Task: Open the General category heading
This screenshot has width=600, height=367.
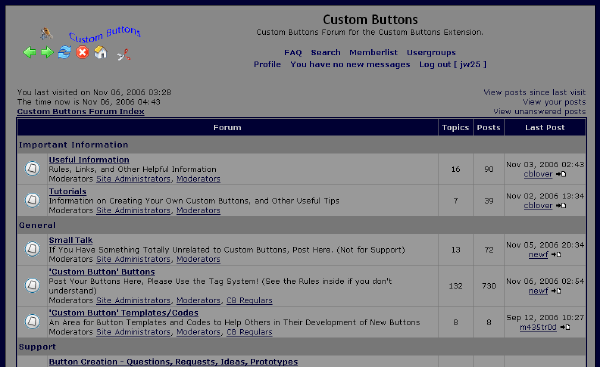Action: click(x=38, y=225)
